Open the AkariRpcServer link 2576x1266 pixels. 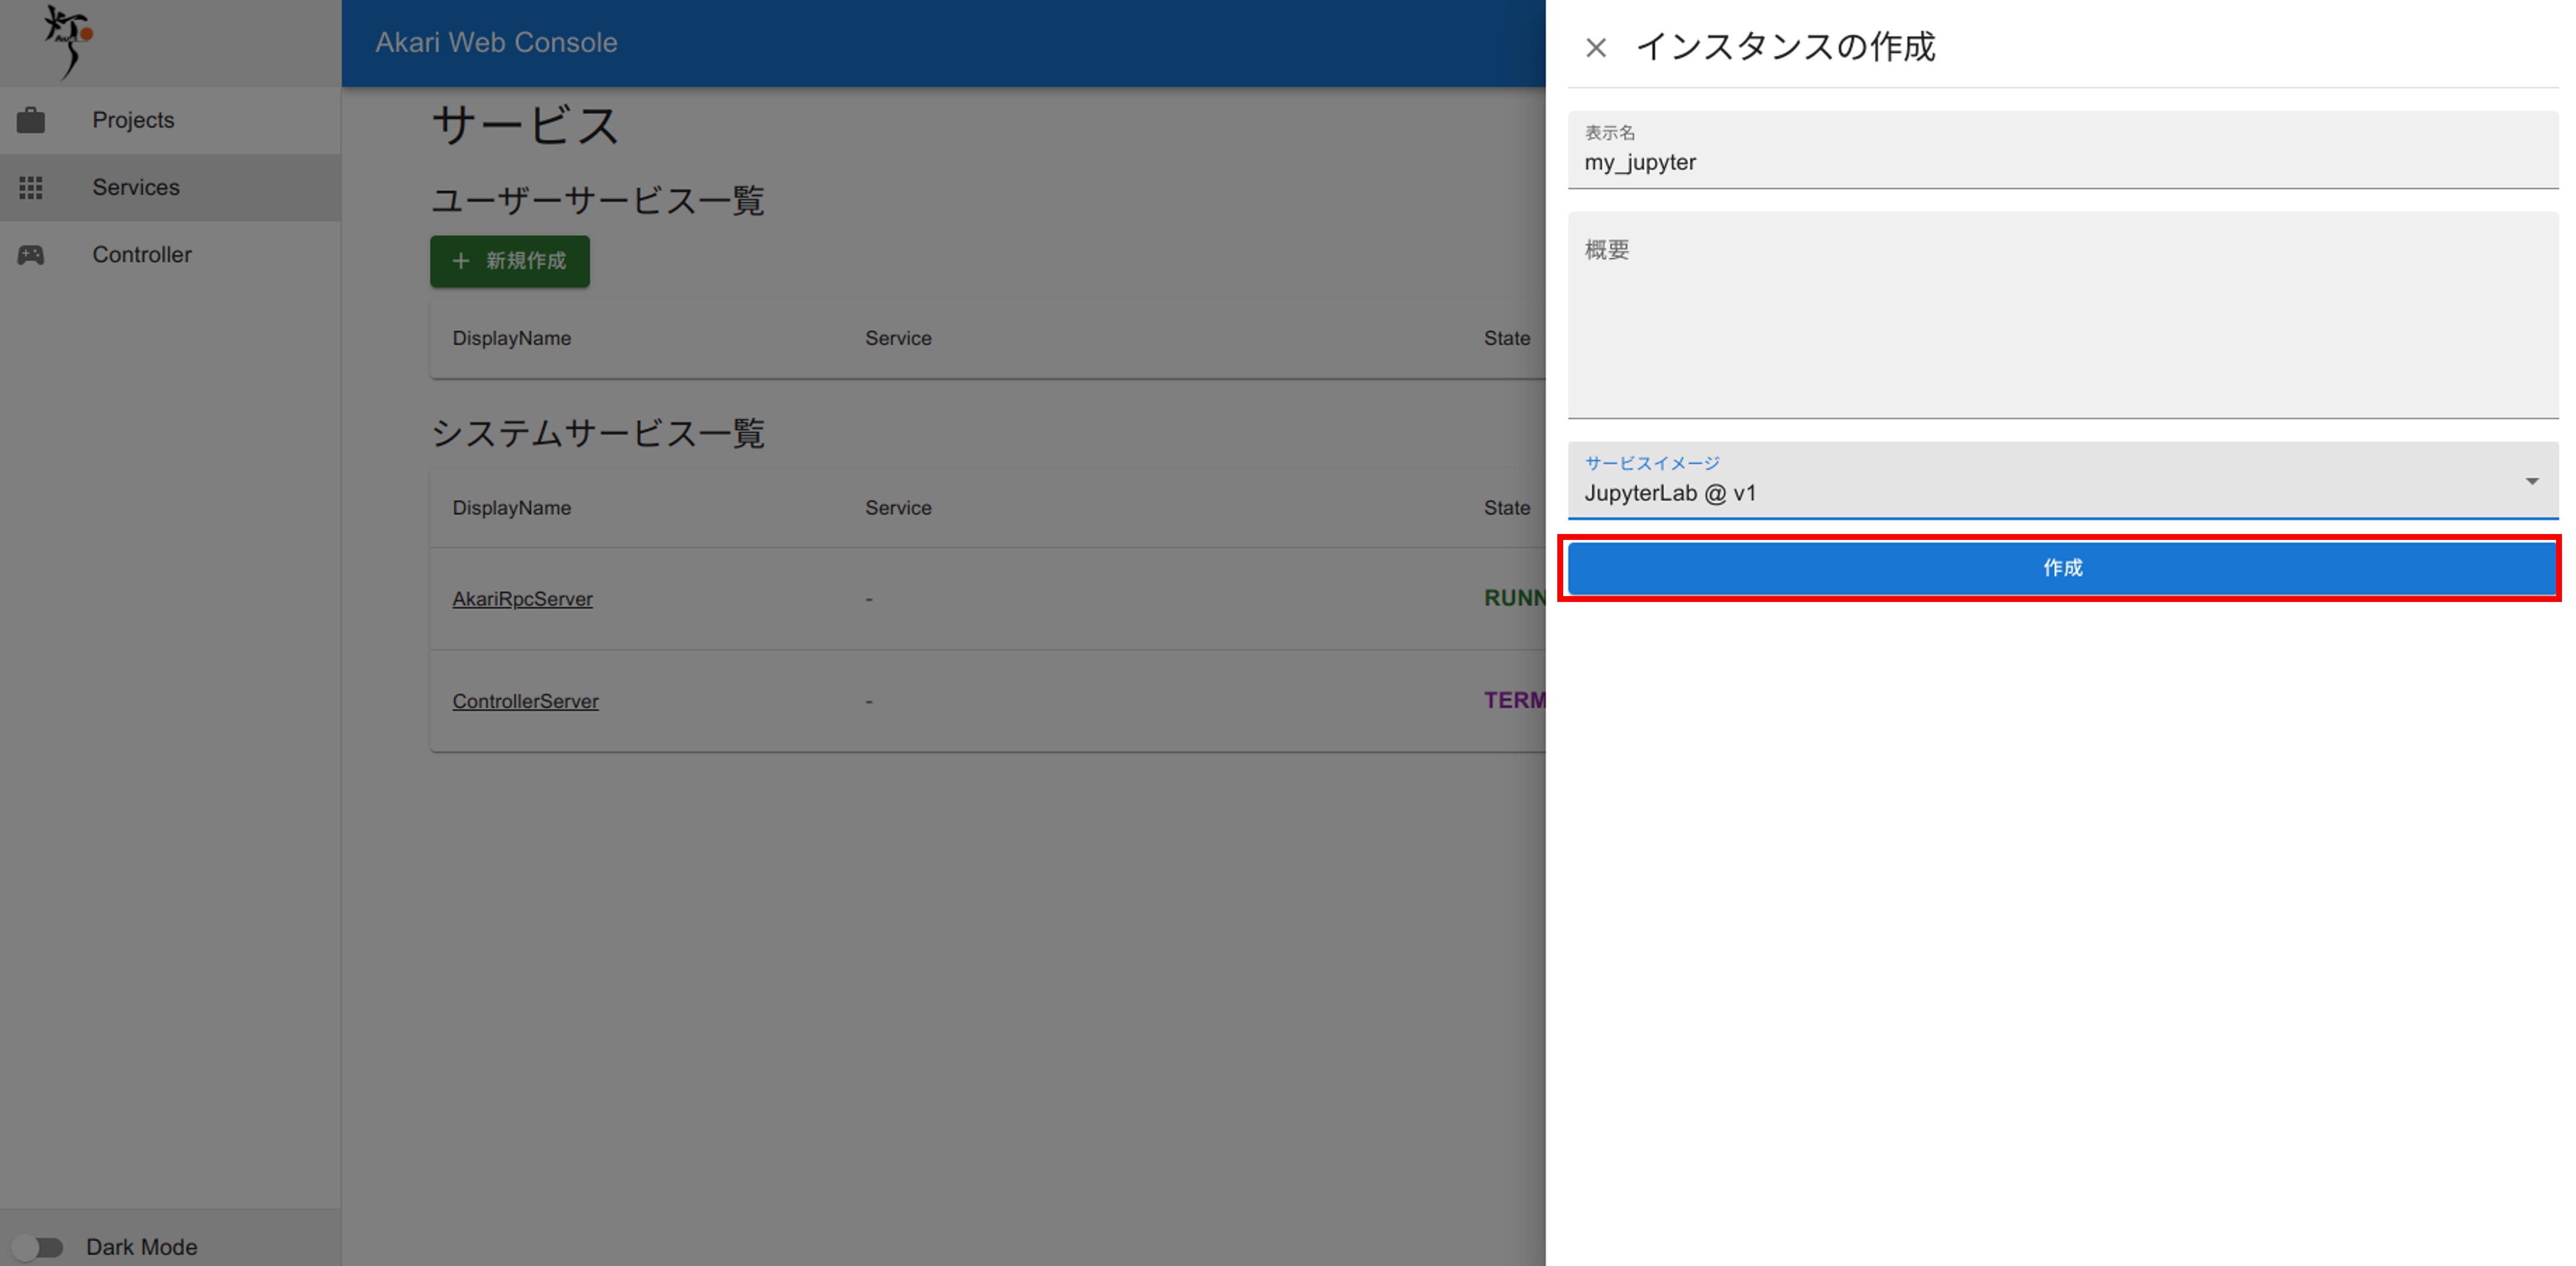point(522,599)
